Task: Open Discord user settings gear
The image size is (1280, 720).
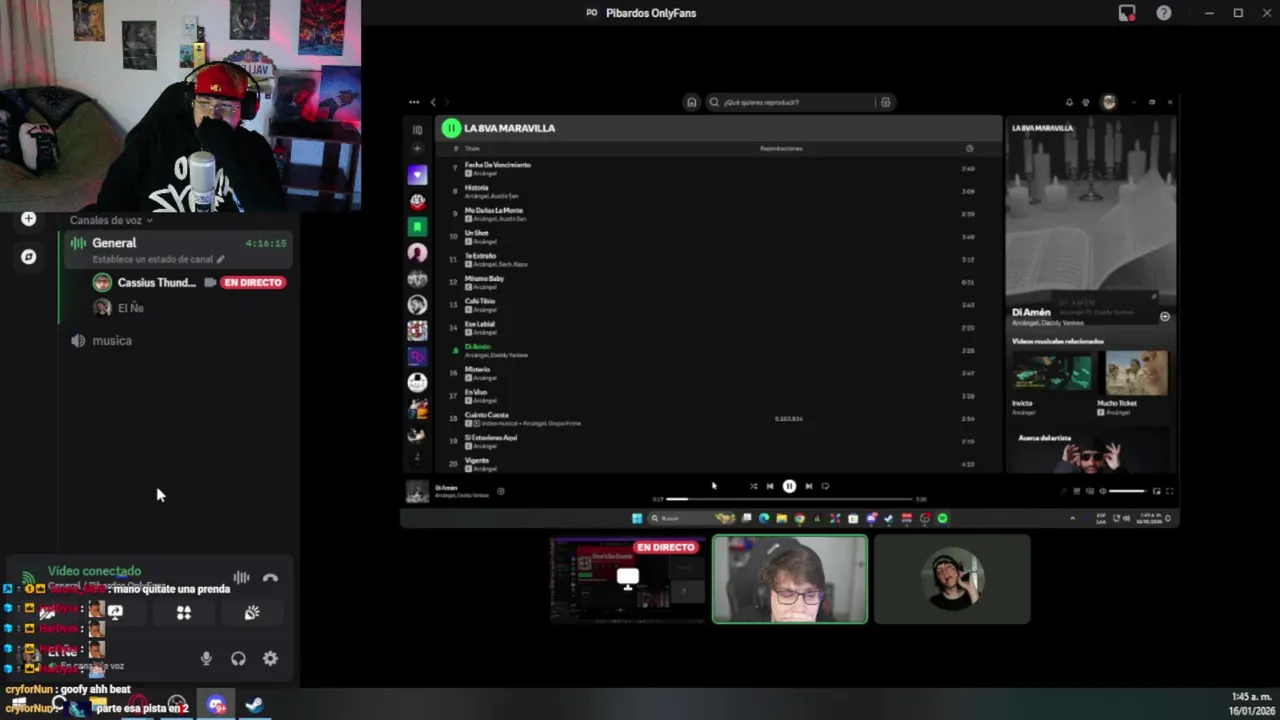Action: (270, 658)
